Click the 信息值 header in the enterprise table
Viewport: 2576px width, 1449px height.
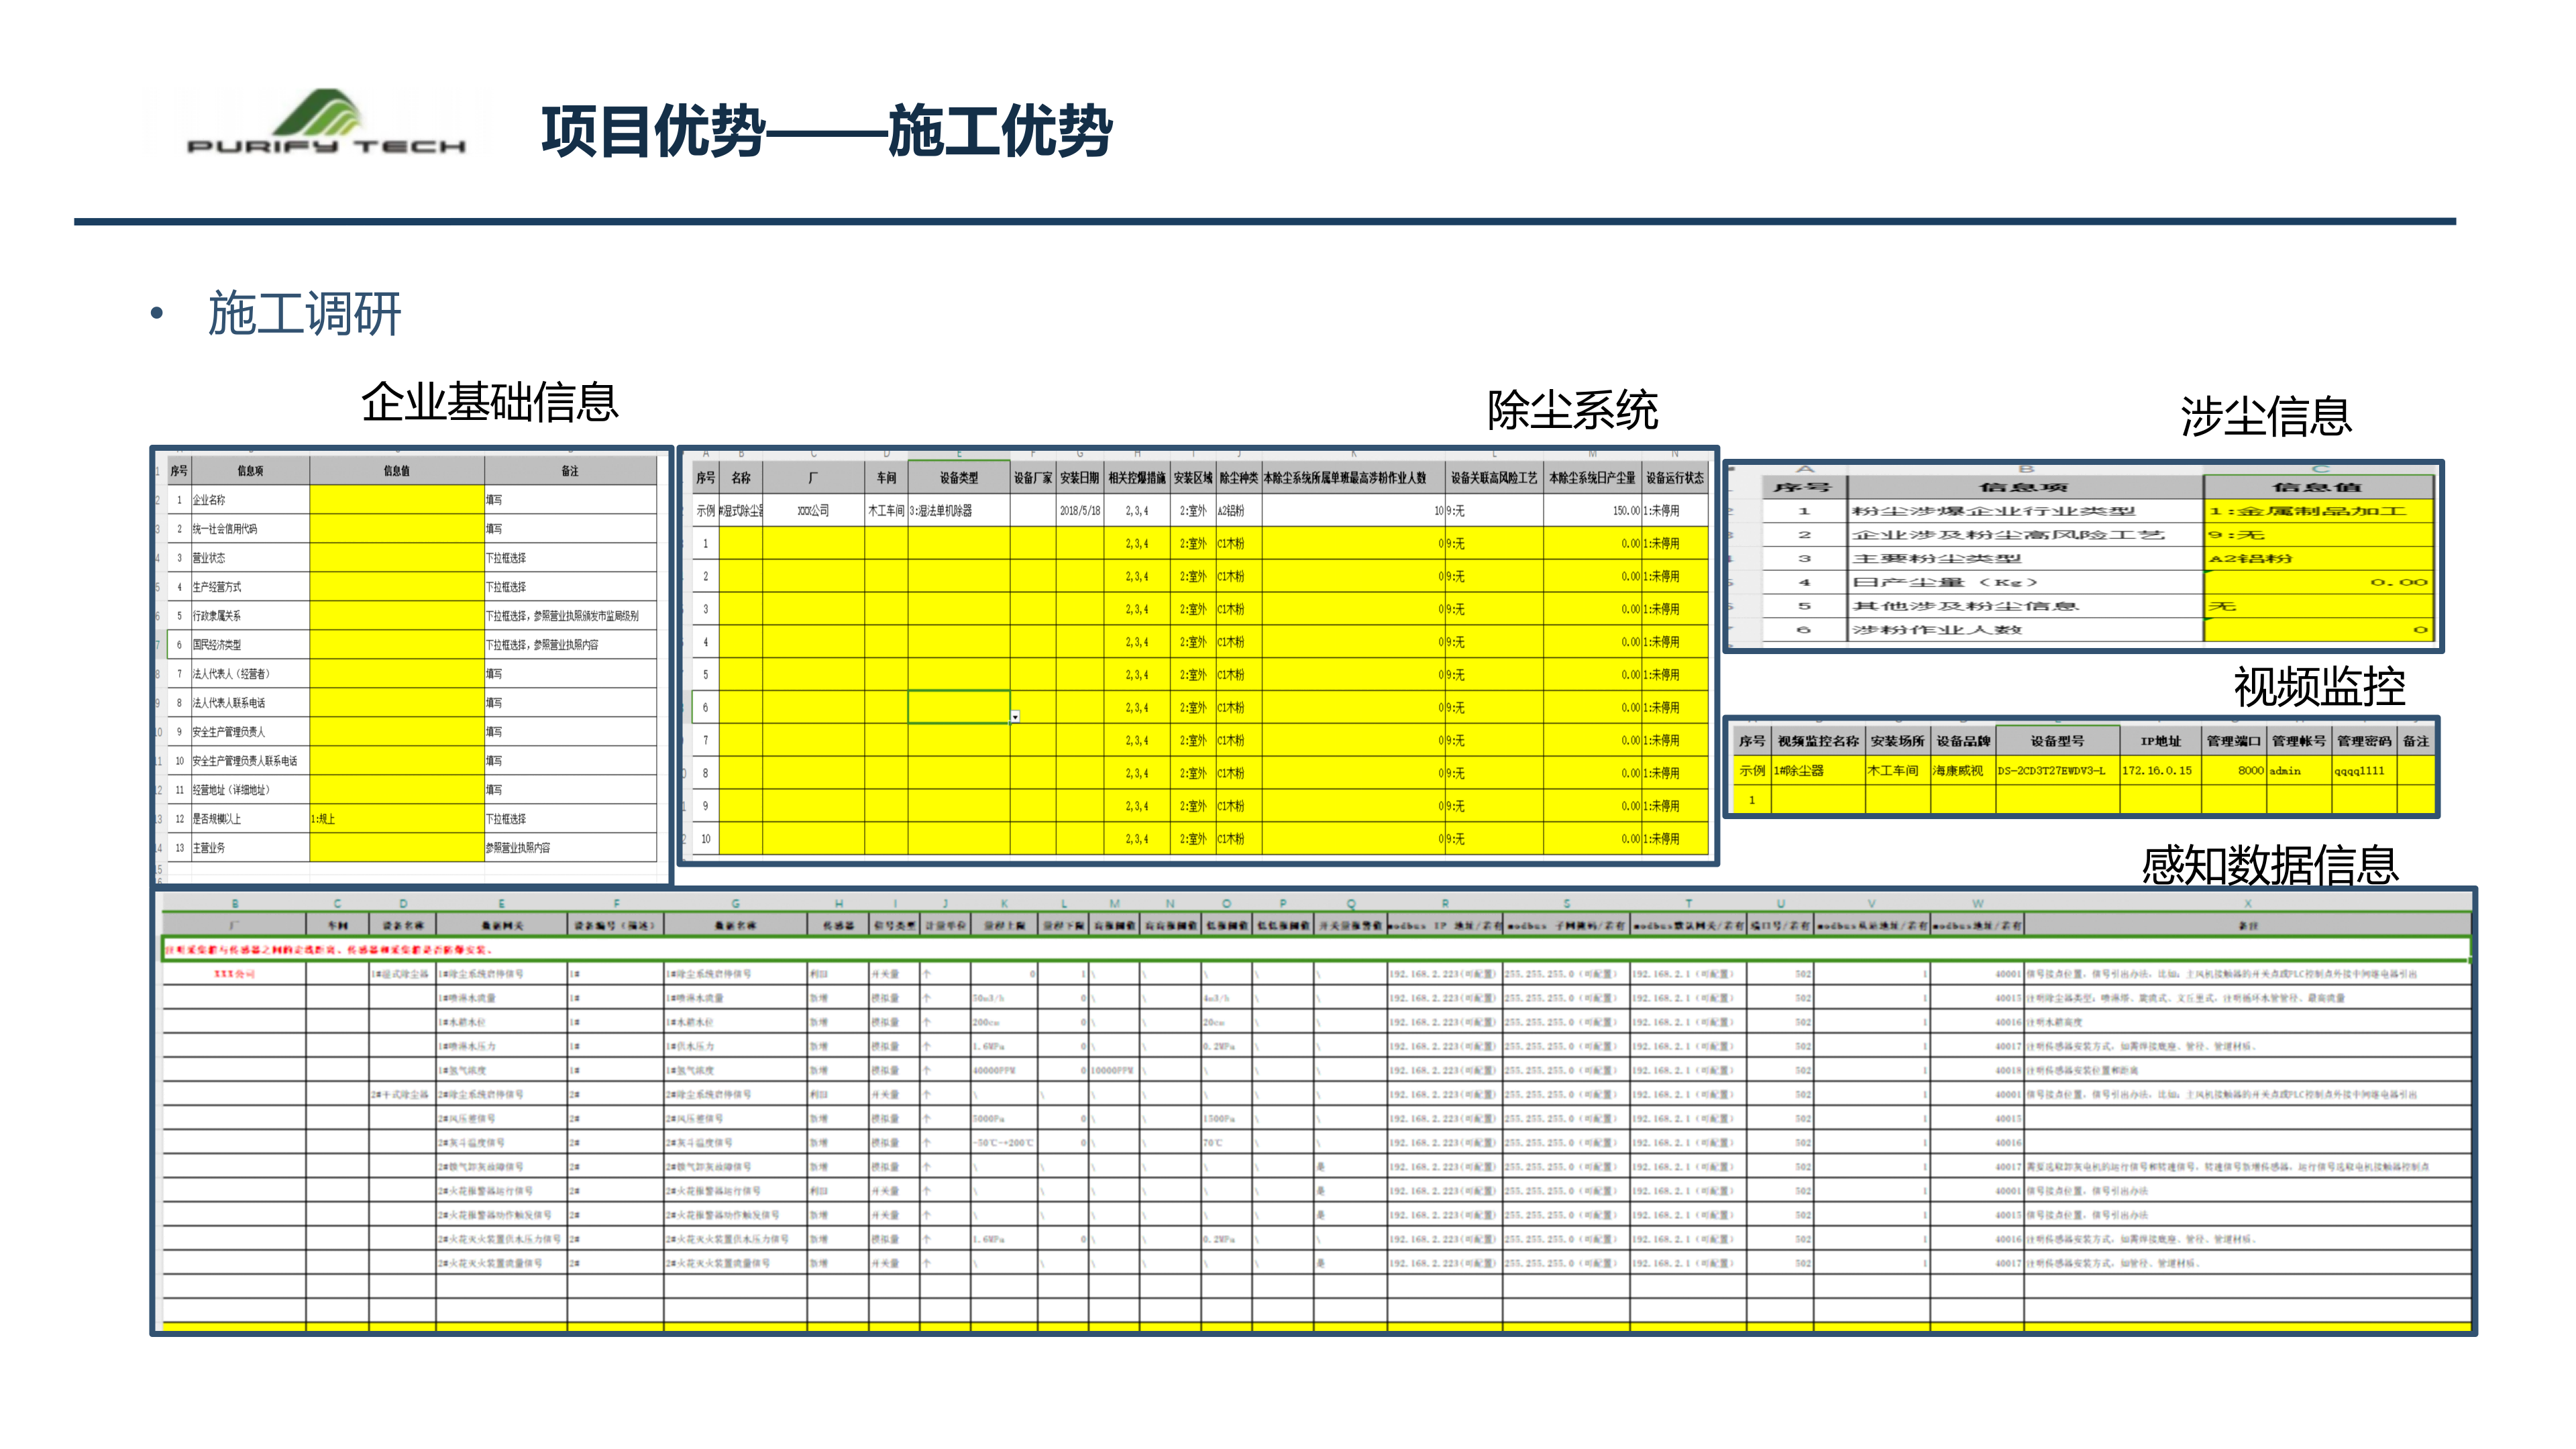point(397,471)
